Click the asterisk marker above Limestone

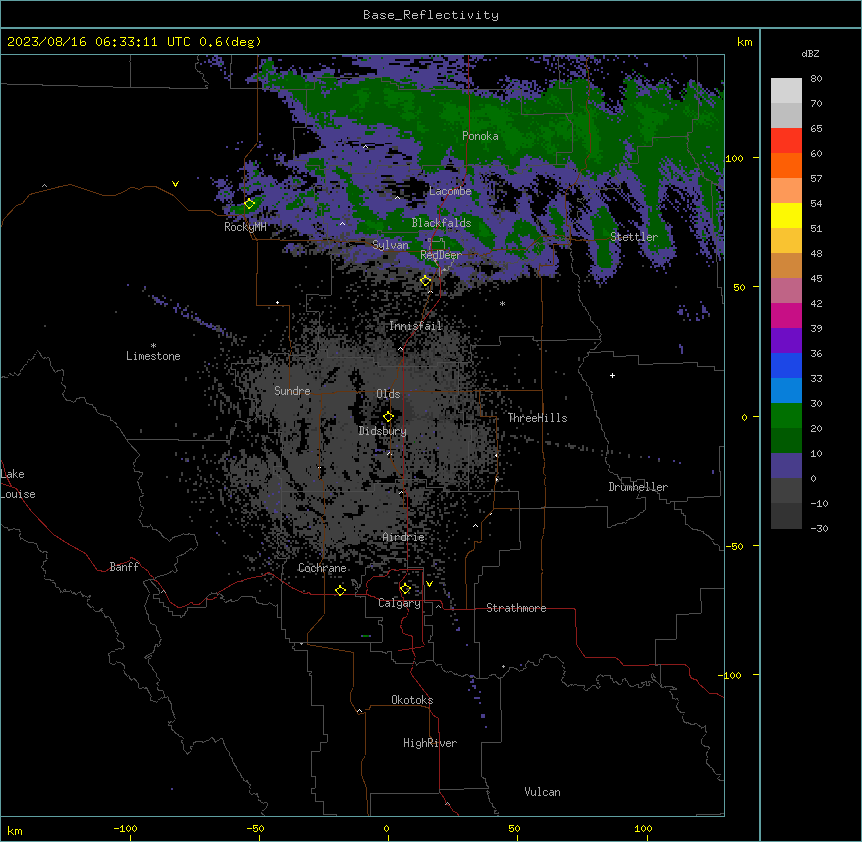(x=153, y=346)
